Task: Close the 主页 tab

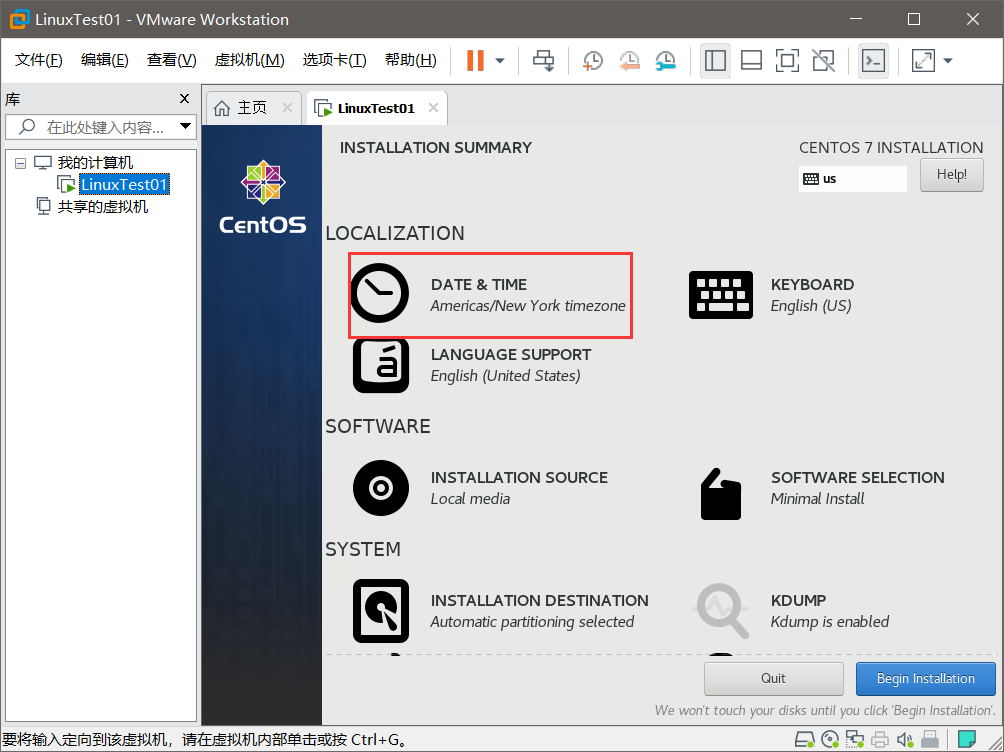Action: click(x=287, y=108)
